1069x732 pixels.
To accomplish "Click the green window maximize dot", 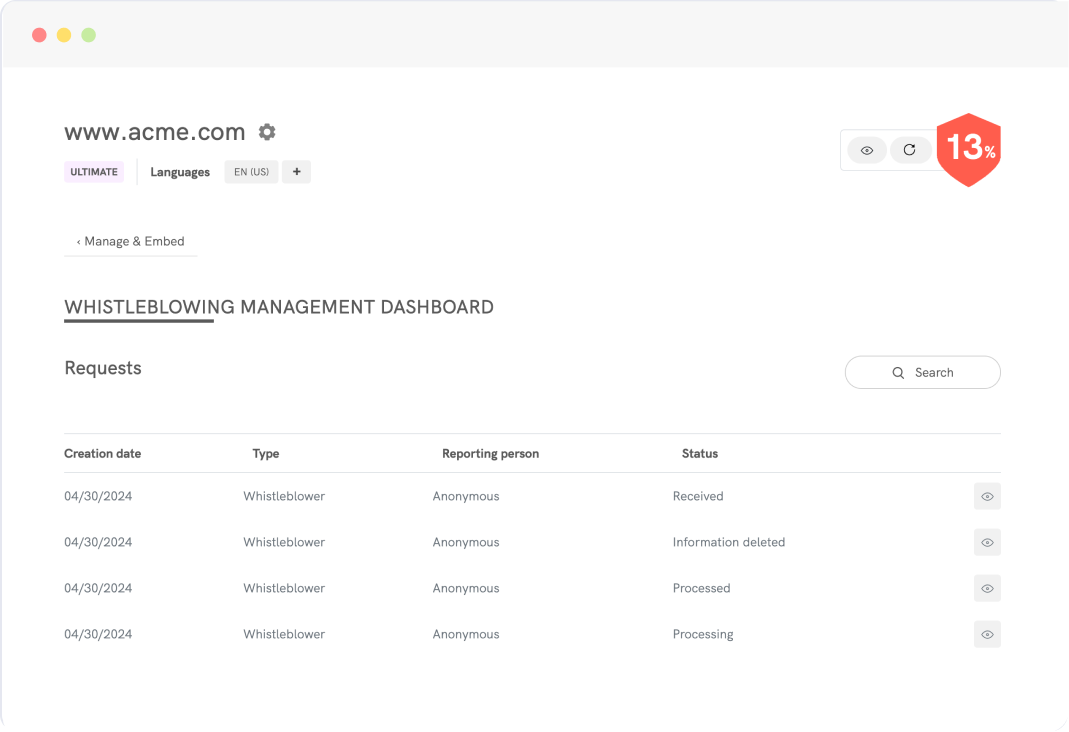I will pyautogui.click(x=89, y=35).
